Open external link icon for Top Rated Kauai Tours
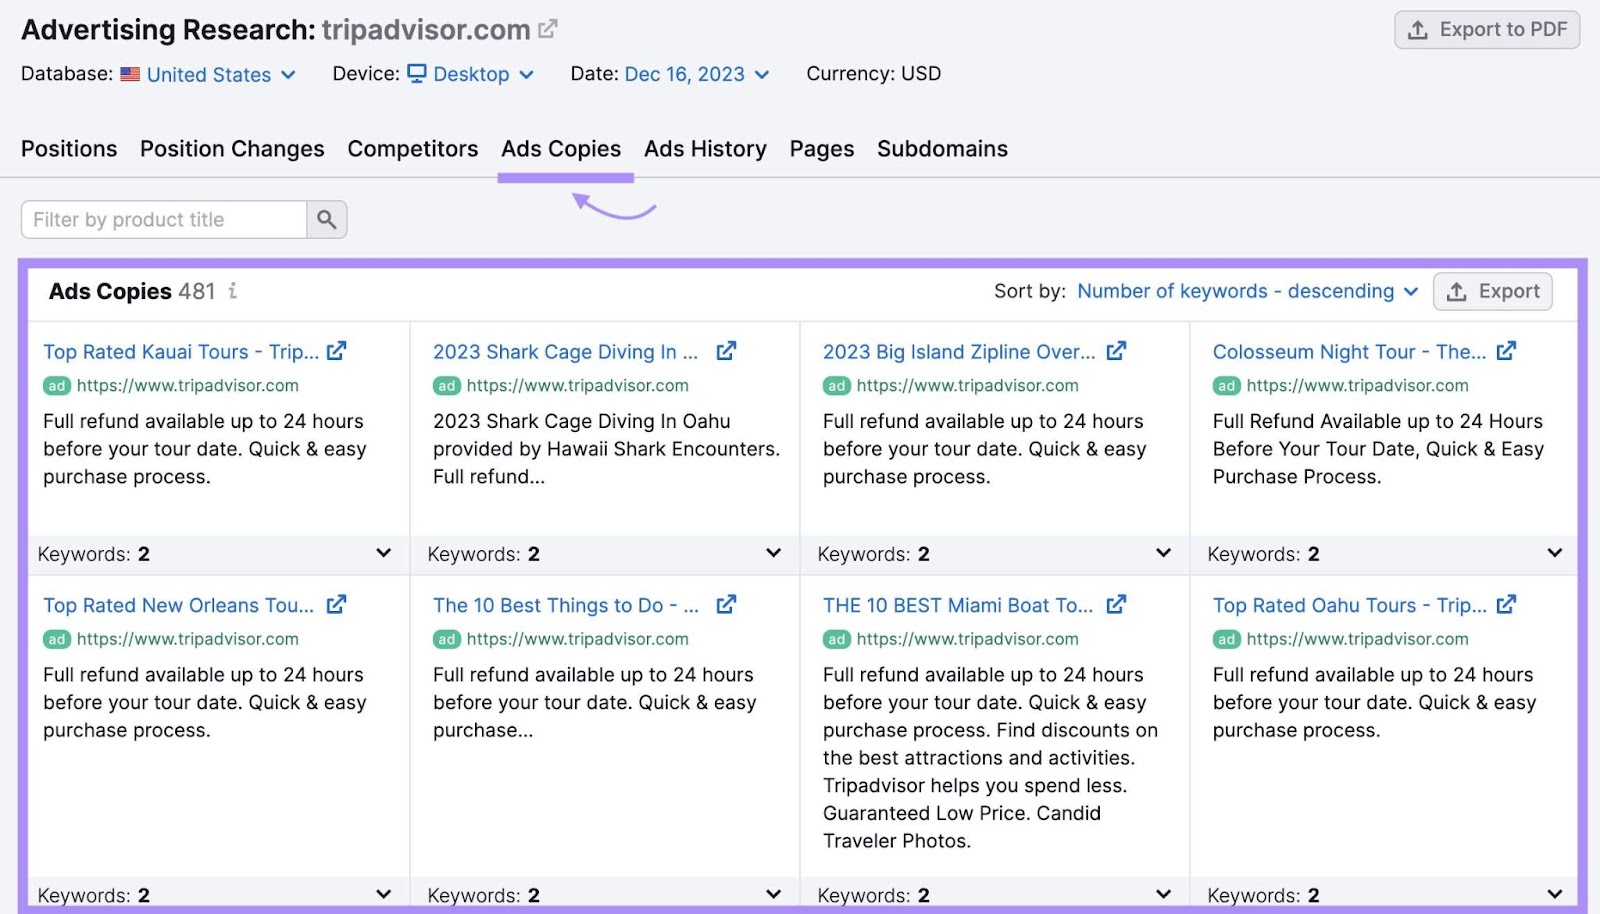The height and width of the screenshot is (914, 1600). 336,351
